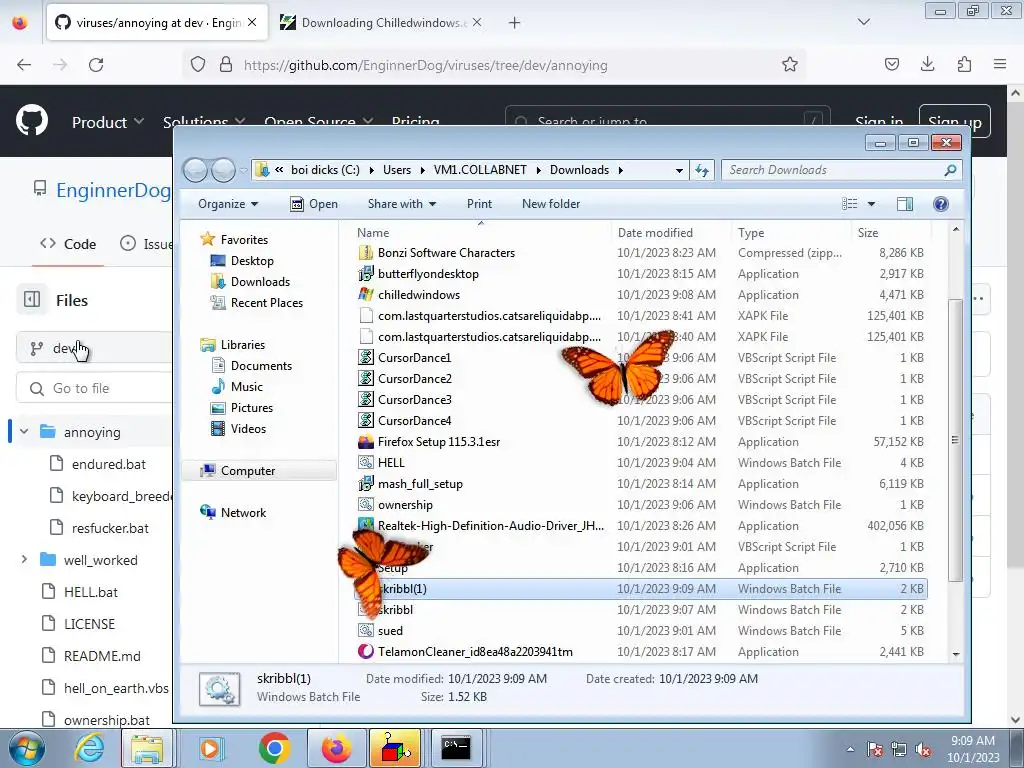Open GitHub Product menu

(x=108, y=122)
